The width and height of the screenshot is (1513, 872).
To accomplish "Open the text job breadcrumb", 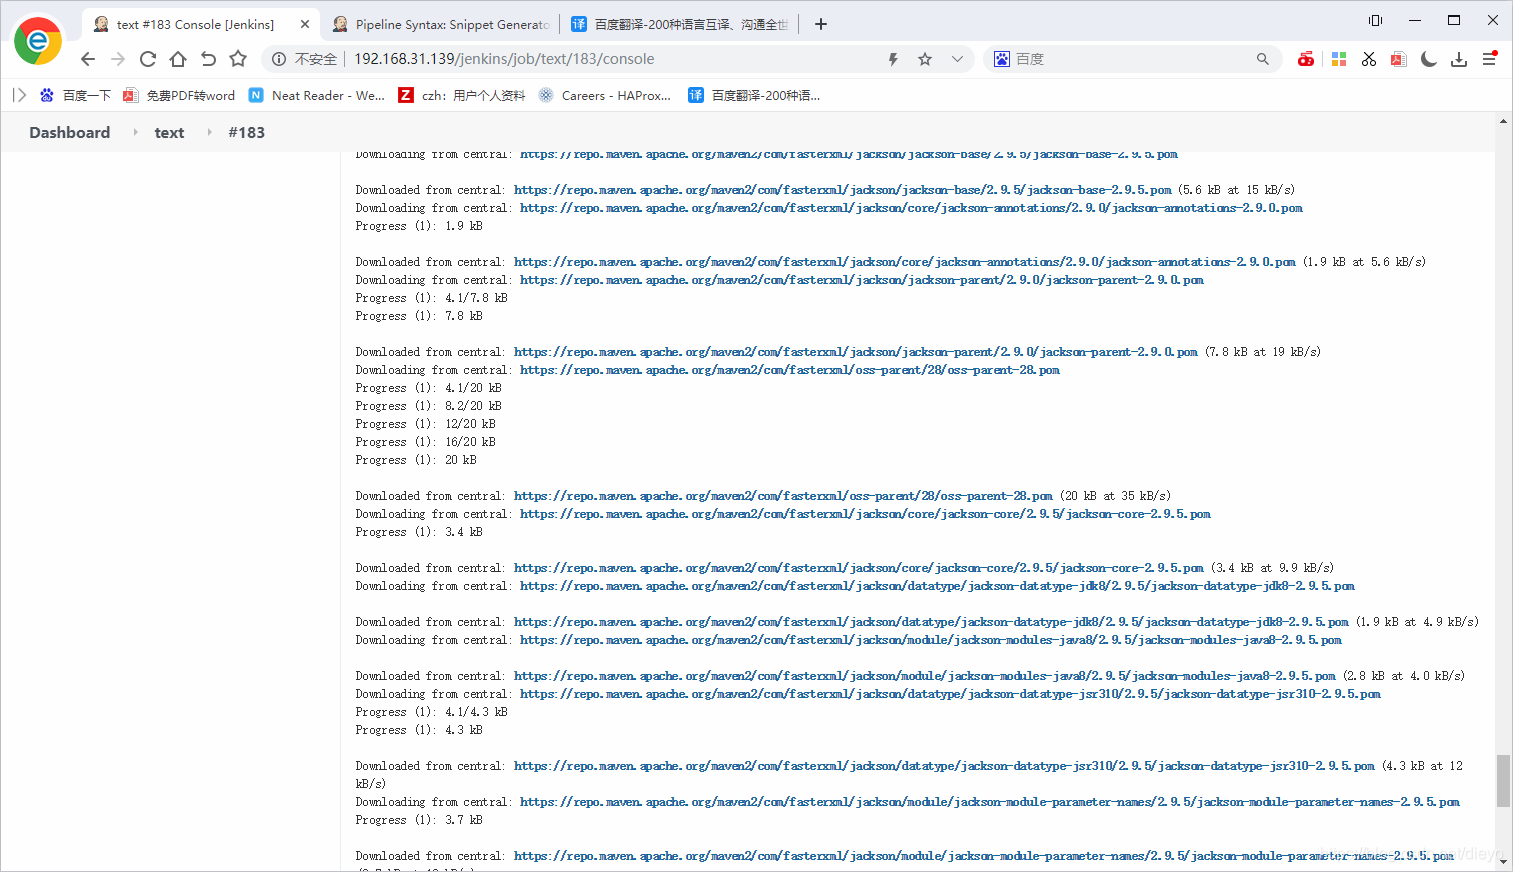I will [169, 132].
